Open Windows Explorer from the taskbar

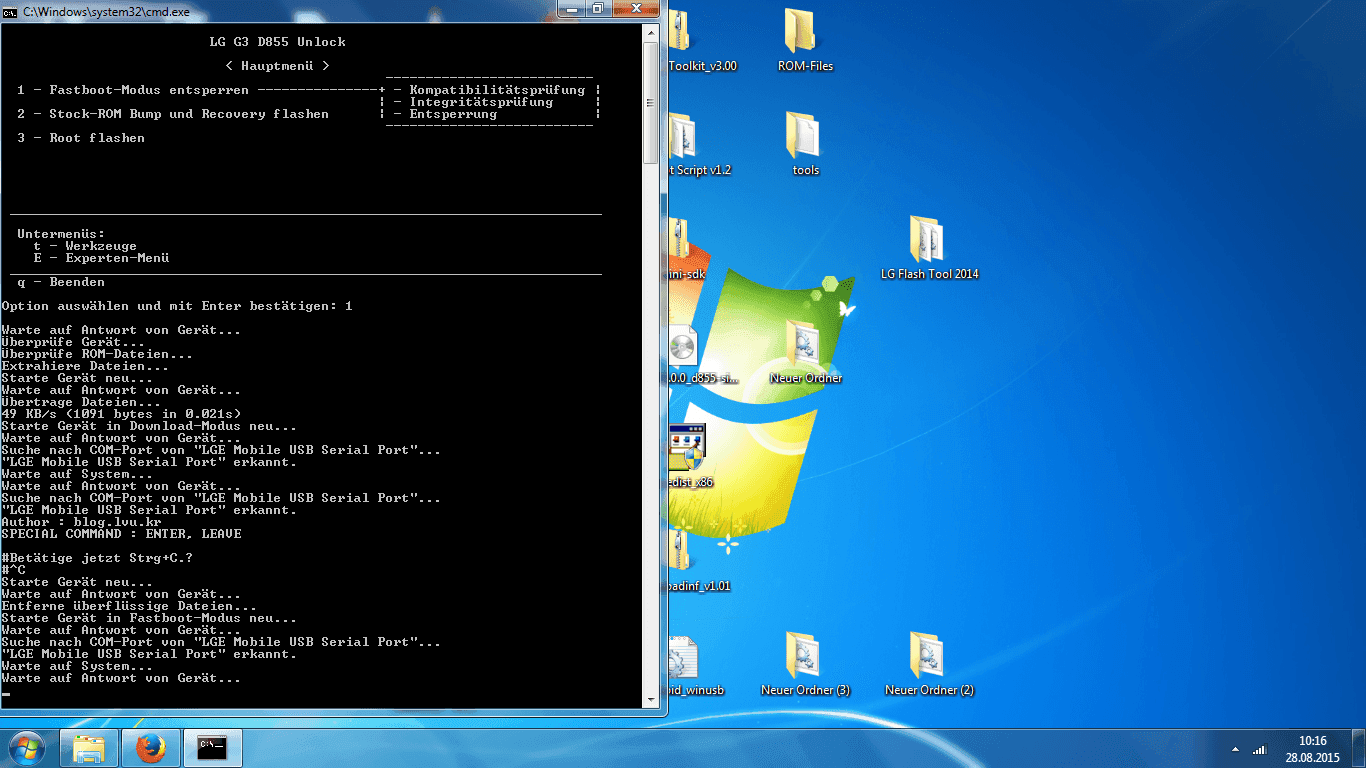[89, 748]
